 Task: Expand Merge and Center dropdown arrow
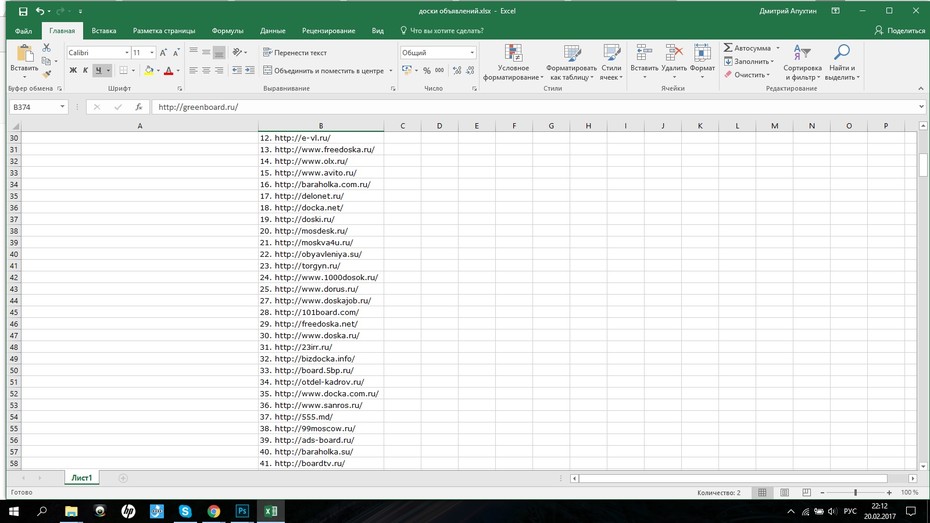pyautogui.click(x=391, y=71)
